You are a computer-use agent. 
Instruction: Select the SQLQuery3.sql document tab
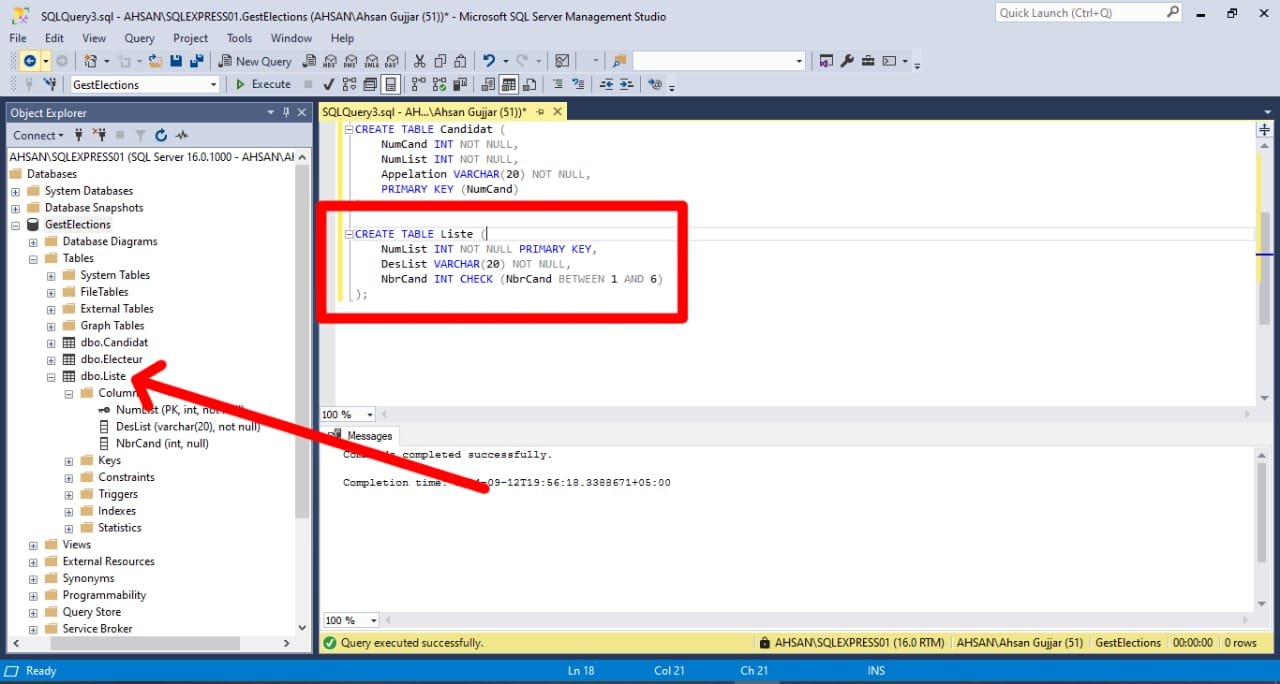424,112
